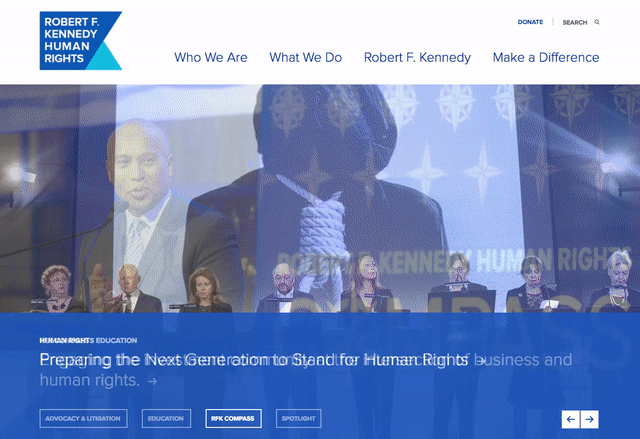The height and width of the screenshot is (439, 640).
Task: Switch to the Spotlight slide button
Action: pos(298,419)
